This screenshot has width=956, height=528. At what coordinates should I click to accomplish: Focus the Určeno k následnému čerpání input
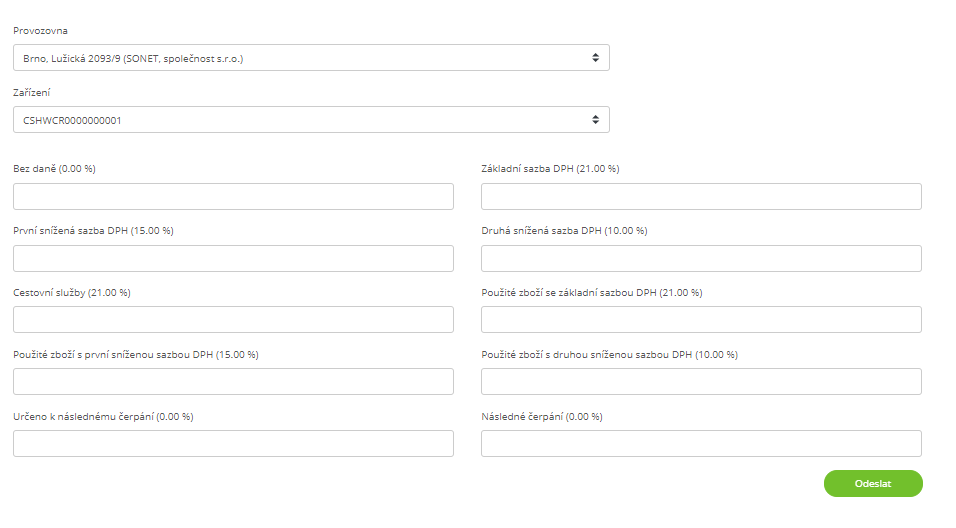pyautogui.click(x=234, y=444)
